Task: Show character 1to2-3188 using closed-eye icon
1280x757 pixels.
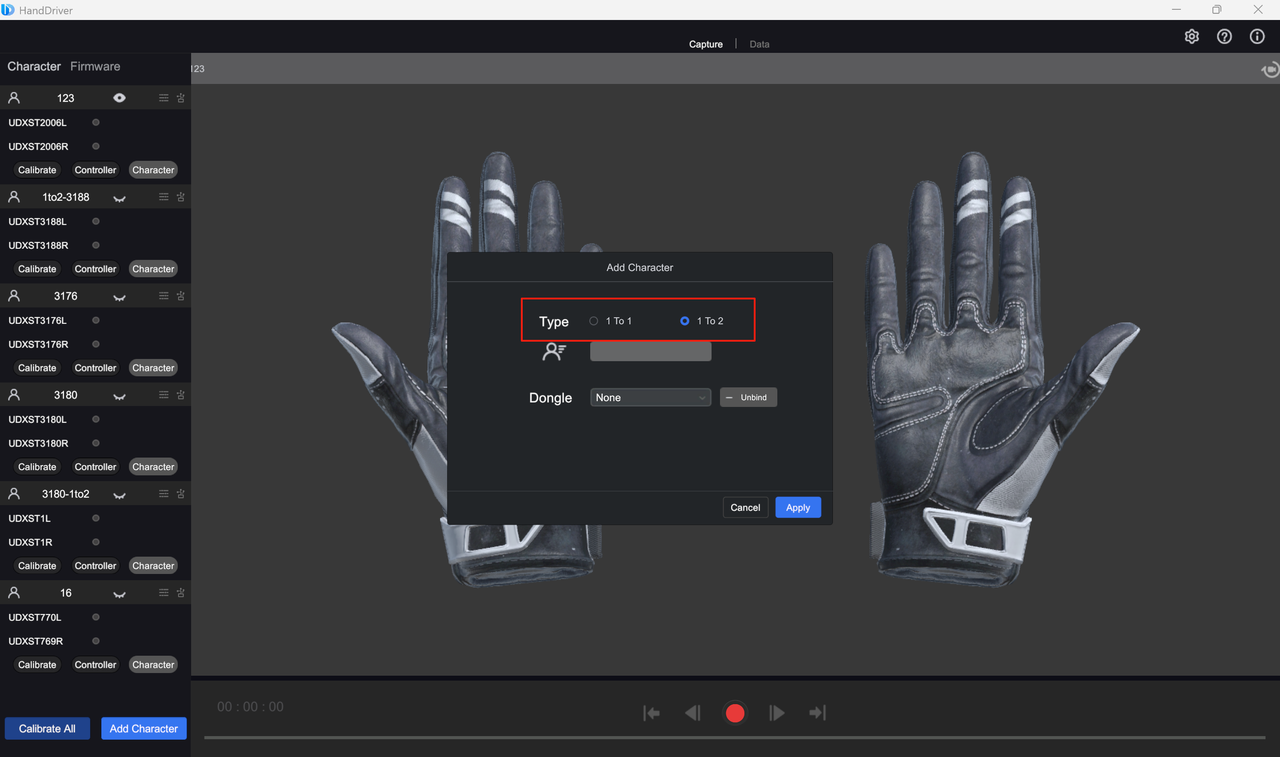Action: pos(119,198)
